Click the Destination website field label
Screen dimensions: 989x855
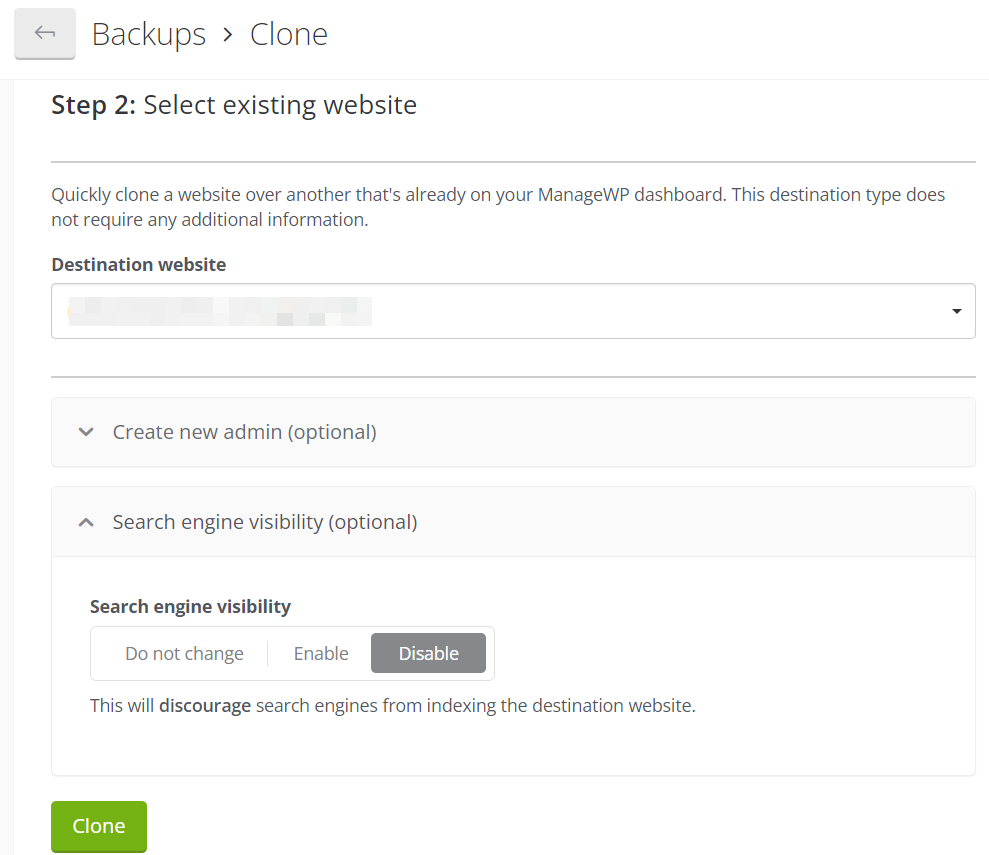(138, 265)
